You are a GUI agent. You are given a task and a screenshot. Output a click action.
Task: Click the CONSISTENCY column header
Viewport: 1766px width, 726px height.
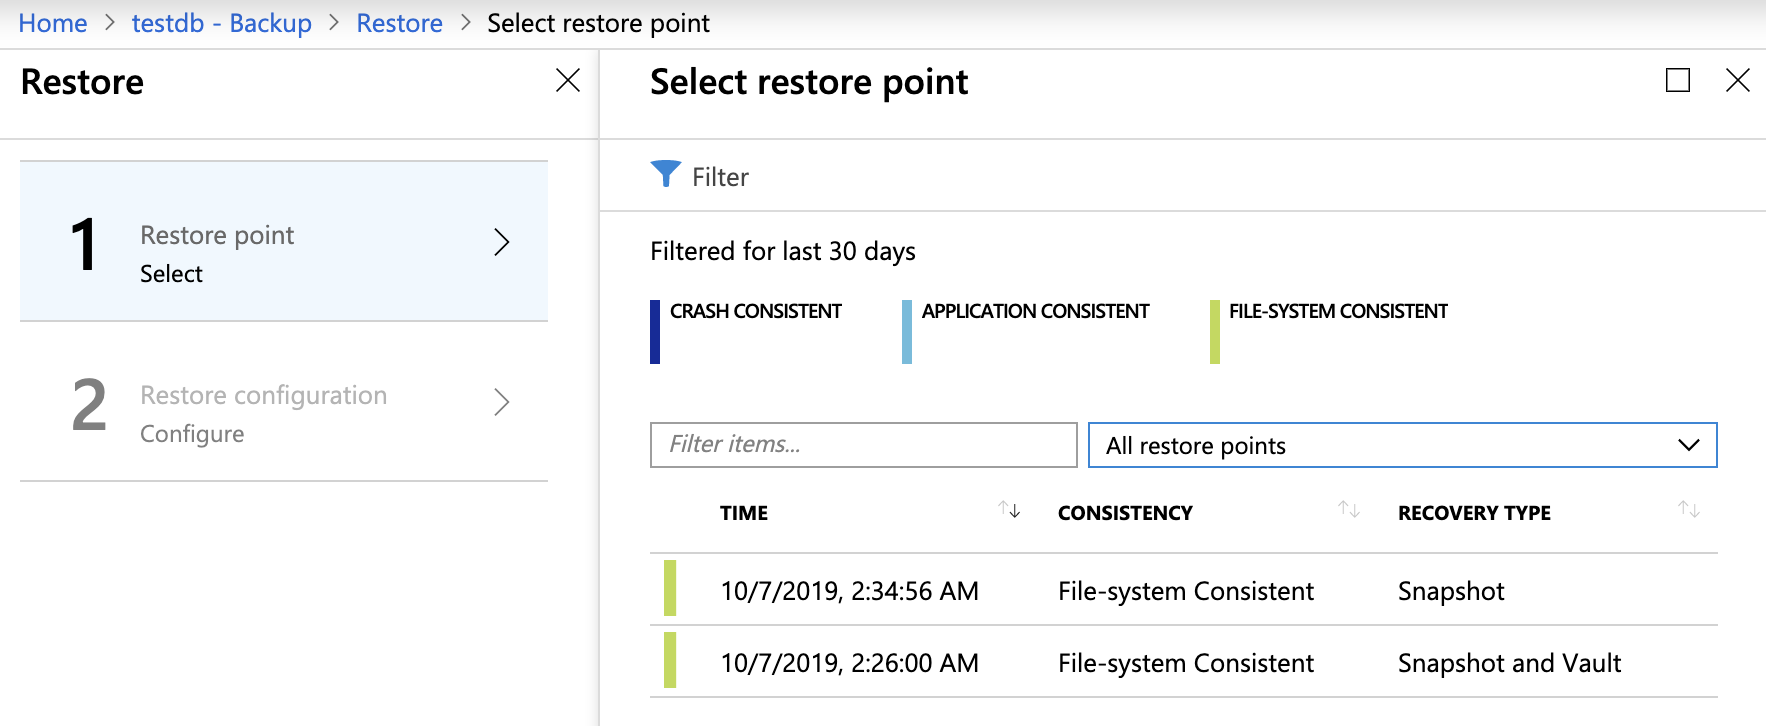coord(1125,513)
